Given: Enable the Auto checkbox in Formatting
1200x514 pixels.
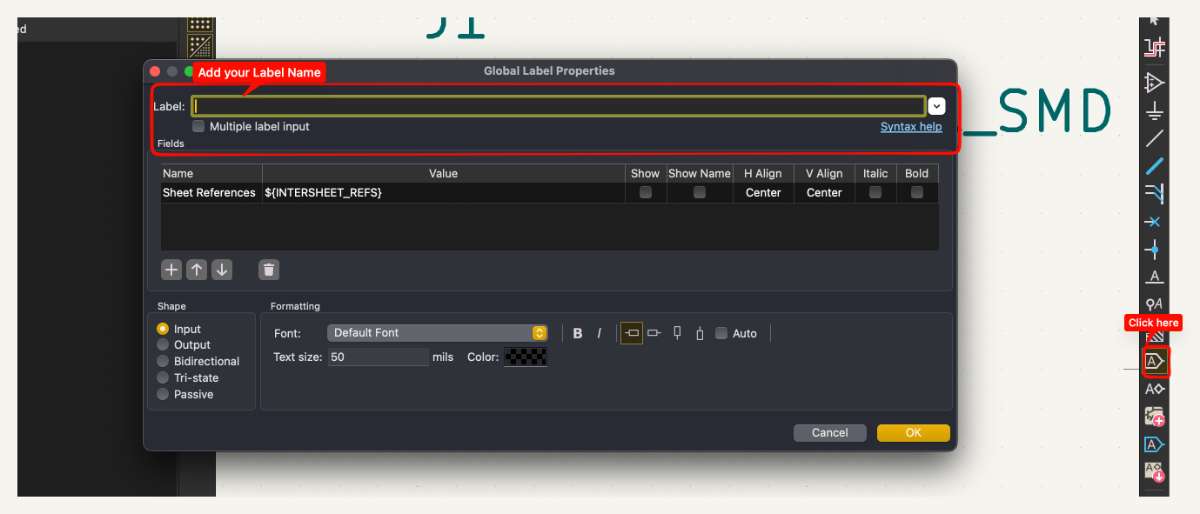Looking at the screenshot, I should coord(721,333).
